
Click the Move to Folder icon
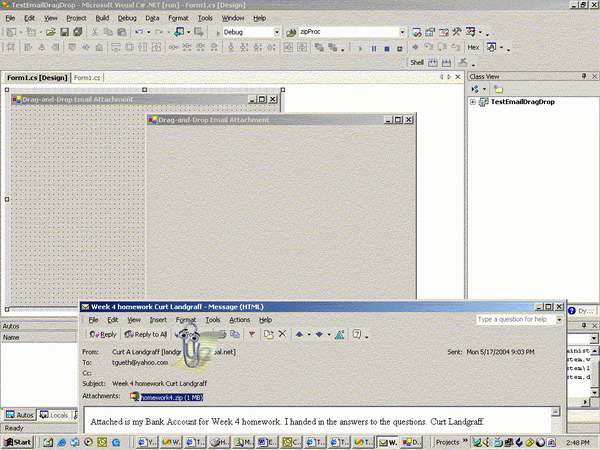coord(269,334)
